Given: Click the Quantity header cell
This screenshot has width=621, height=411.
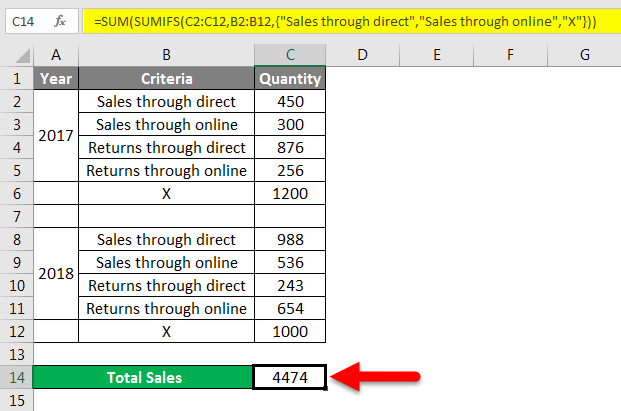Looking at the screenshot, I should pyautogui.click(x=289, y=78).
